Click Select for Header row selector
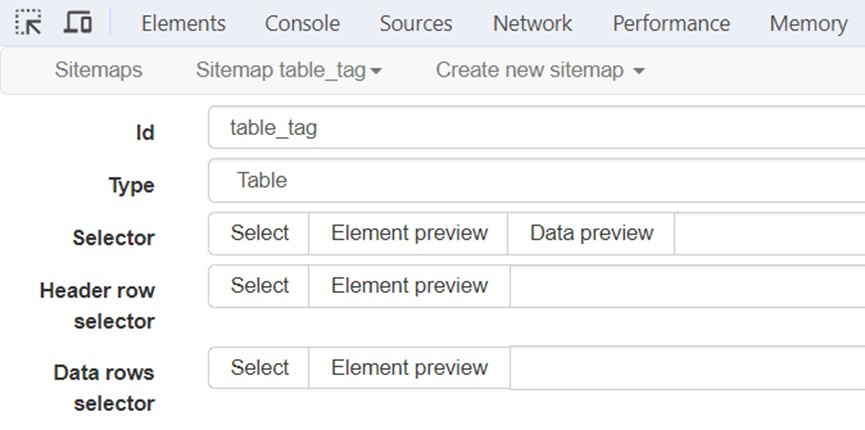The height and width of the screenshot is (430, 865). 259,286
